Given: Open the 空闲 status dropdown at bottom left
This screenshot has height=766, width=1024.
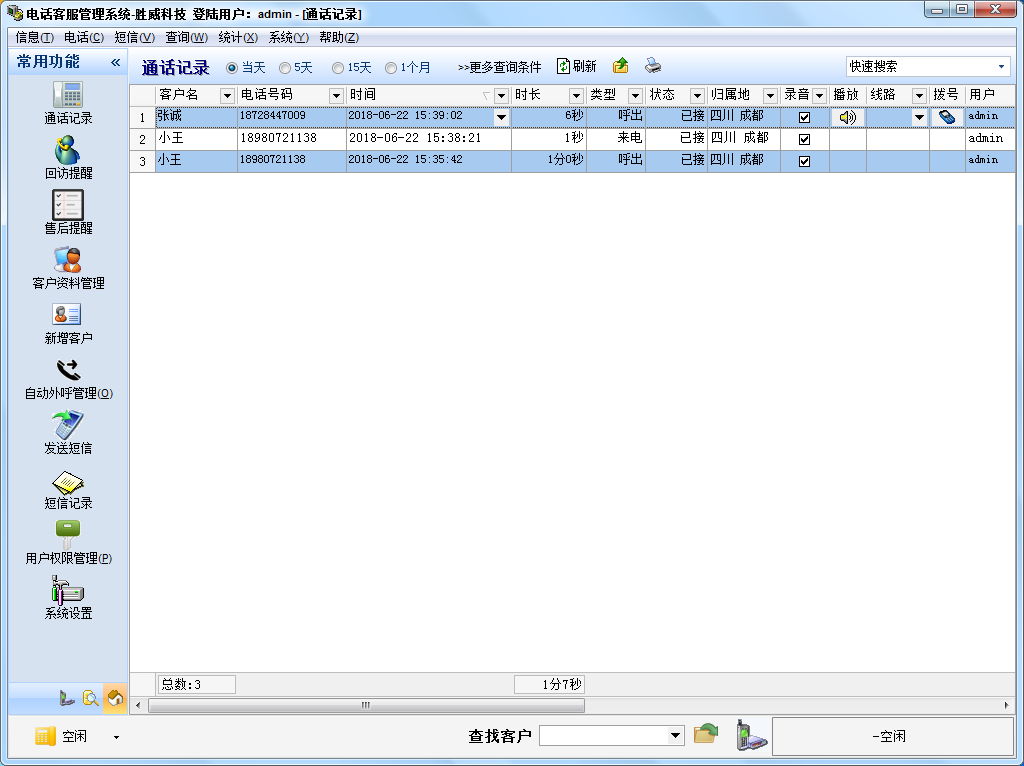Looking at the screenshot, I should pos(116,737).
